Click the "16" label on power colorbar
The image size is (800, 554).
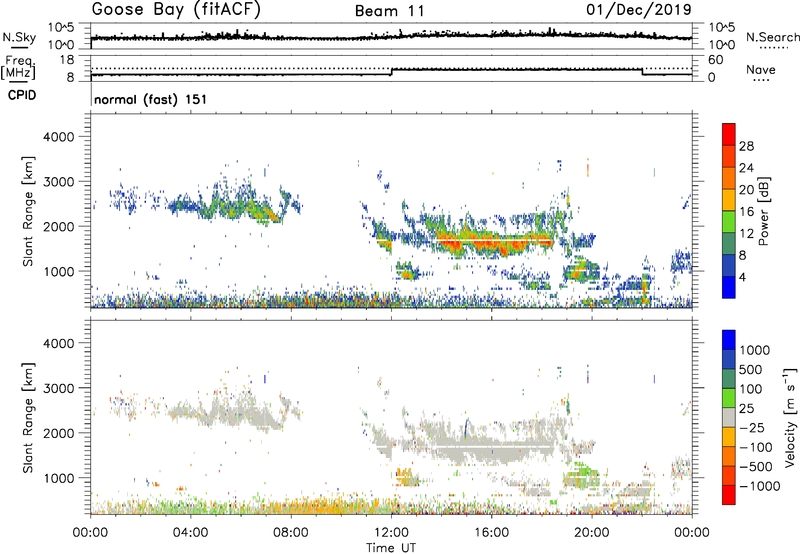pyautogui.click(x=746, y=212)
